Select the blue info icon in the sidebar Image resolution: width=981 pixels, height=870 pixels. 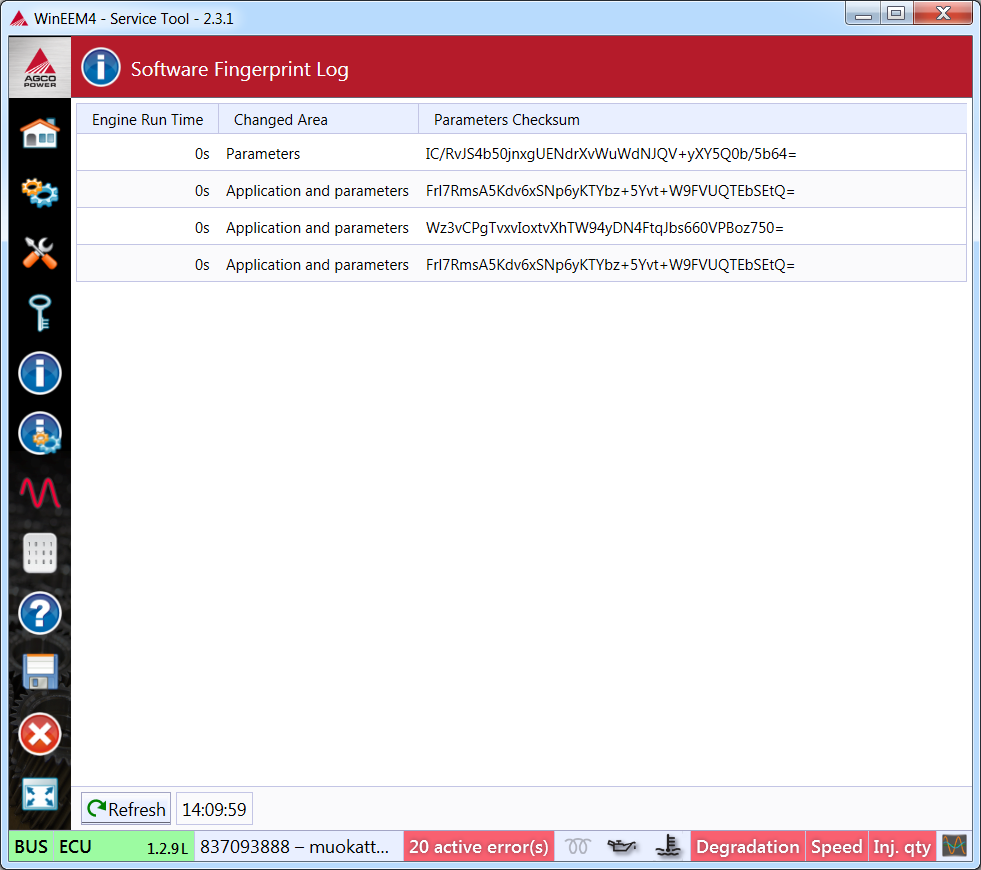click(x=40, y=373)
